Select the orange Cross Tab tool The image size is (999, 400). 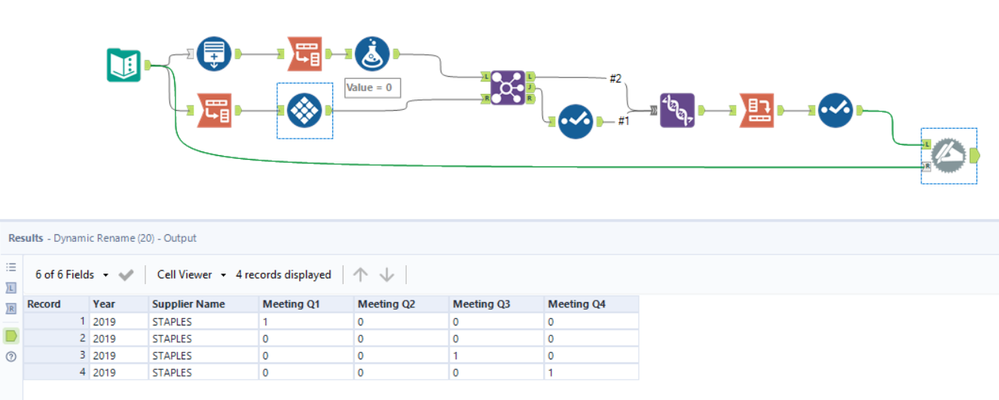[x=756, y=110]
